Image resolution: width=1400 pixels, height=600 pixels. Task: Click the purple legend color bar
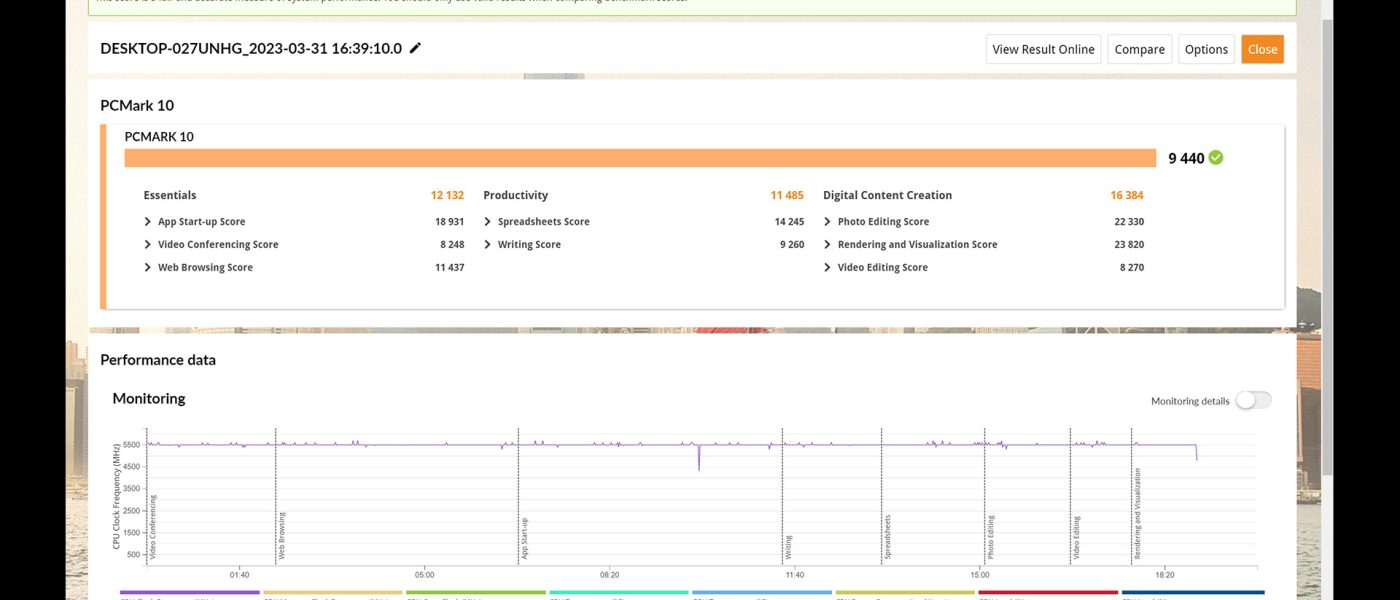coord(189,592)
